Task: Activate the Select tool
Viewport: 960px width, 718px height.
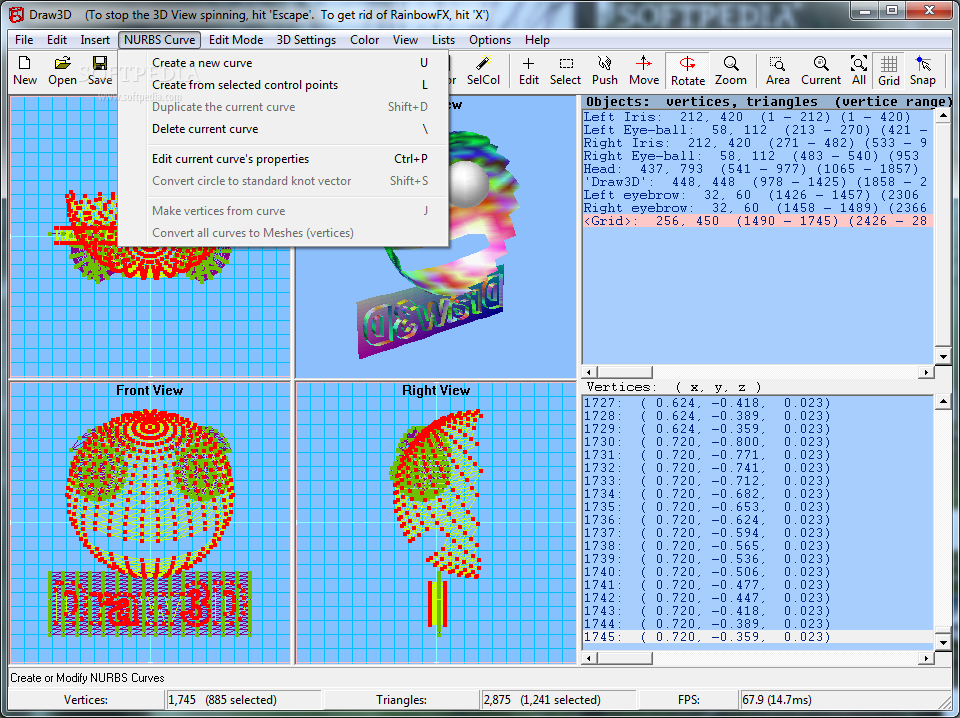Action: [x=565, y=70]
